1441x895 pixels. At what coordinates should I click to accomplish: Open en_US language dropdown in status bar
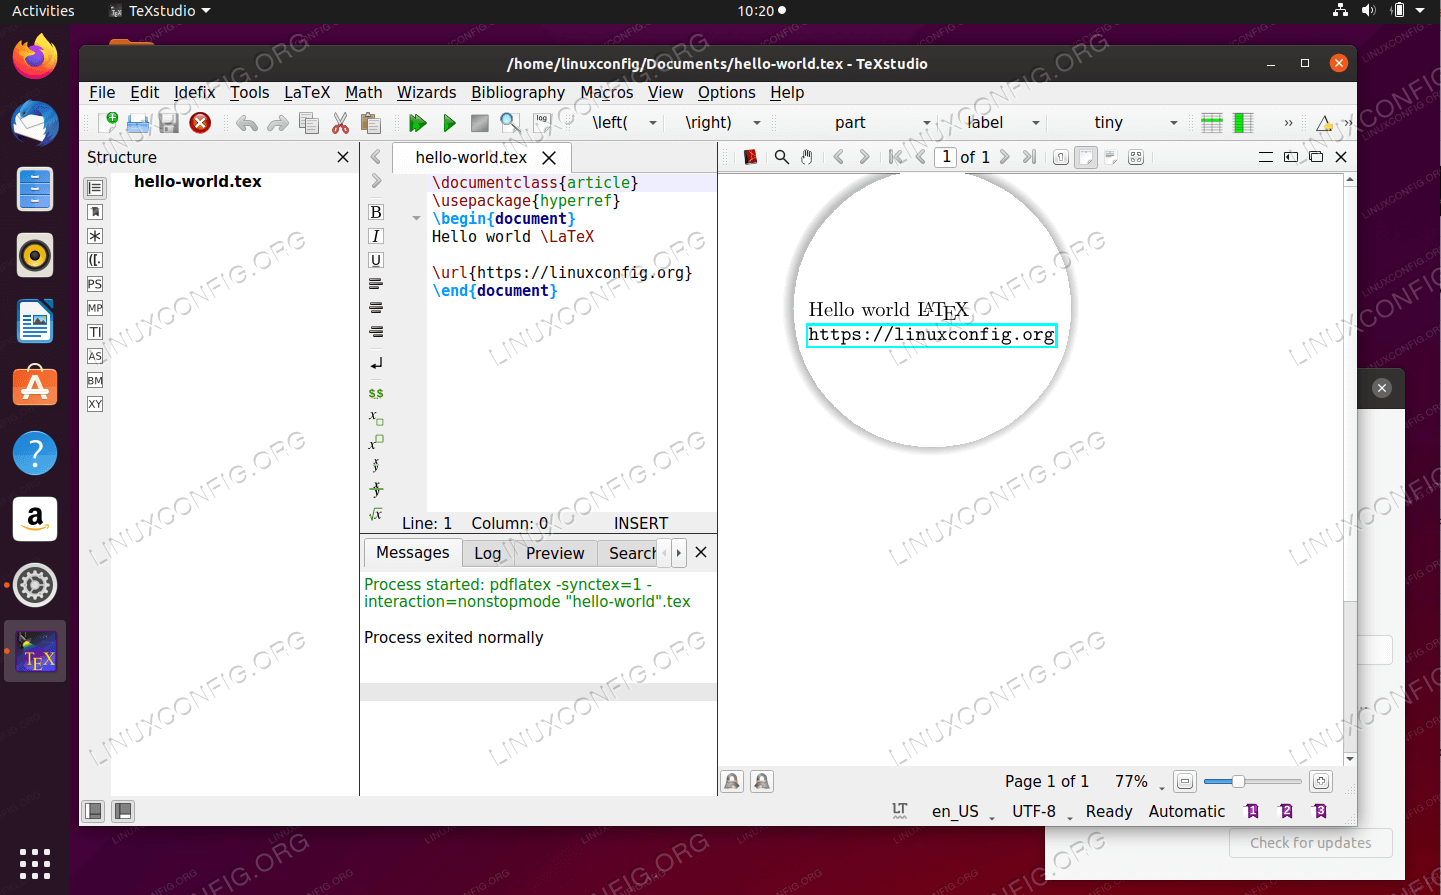click(x=962, y=812)
